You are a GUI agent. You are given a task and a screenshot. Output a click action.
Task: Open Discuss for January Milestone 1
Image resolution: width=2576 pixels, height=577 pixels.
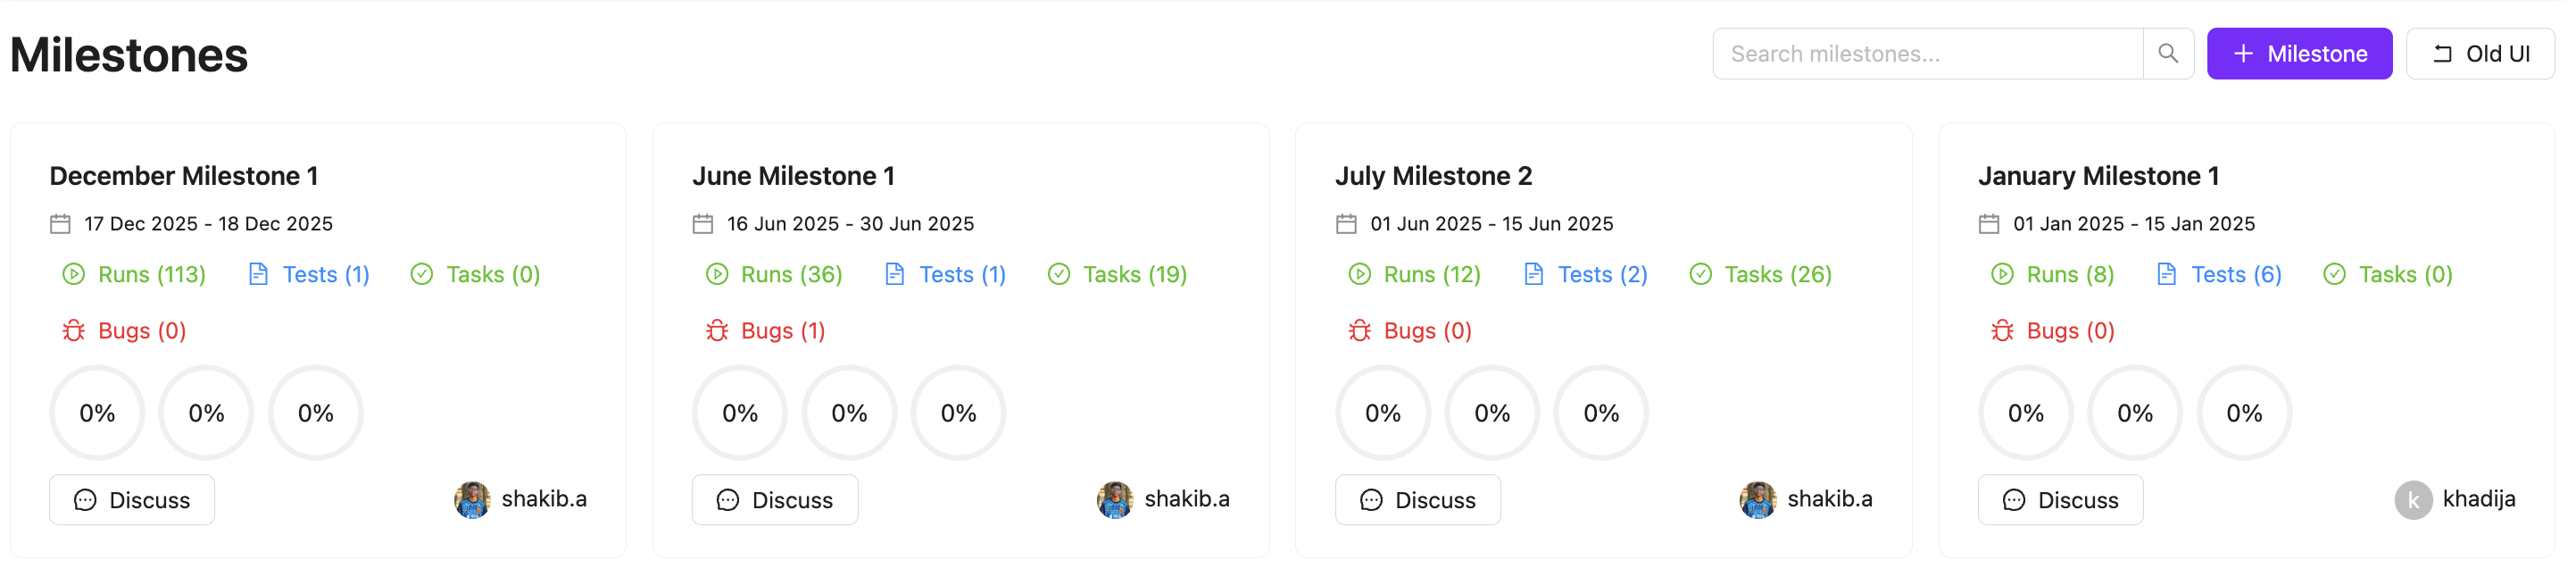tap(2060, 500)
